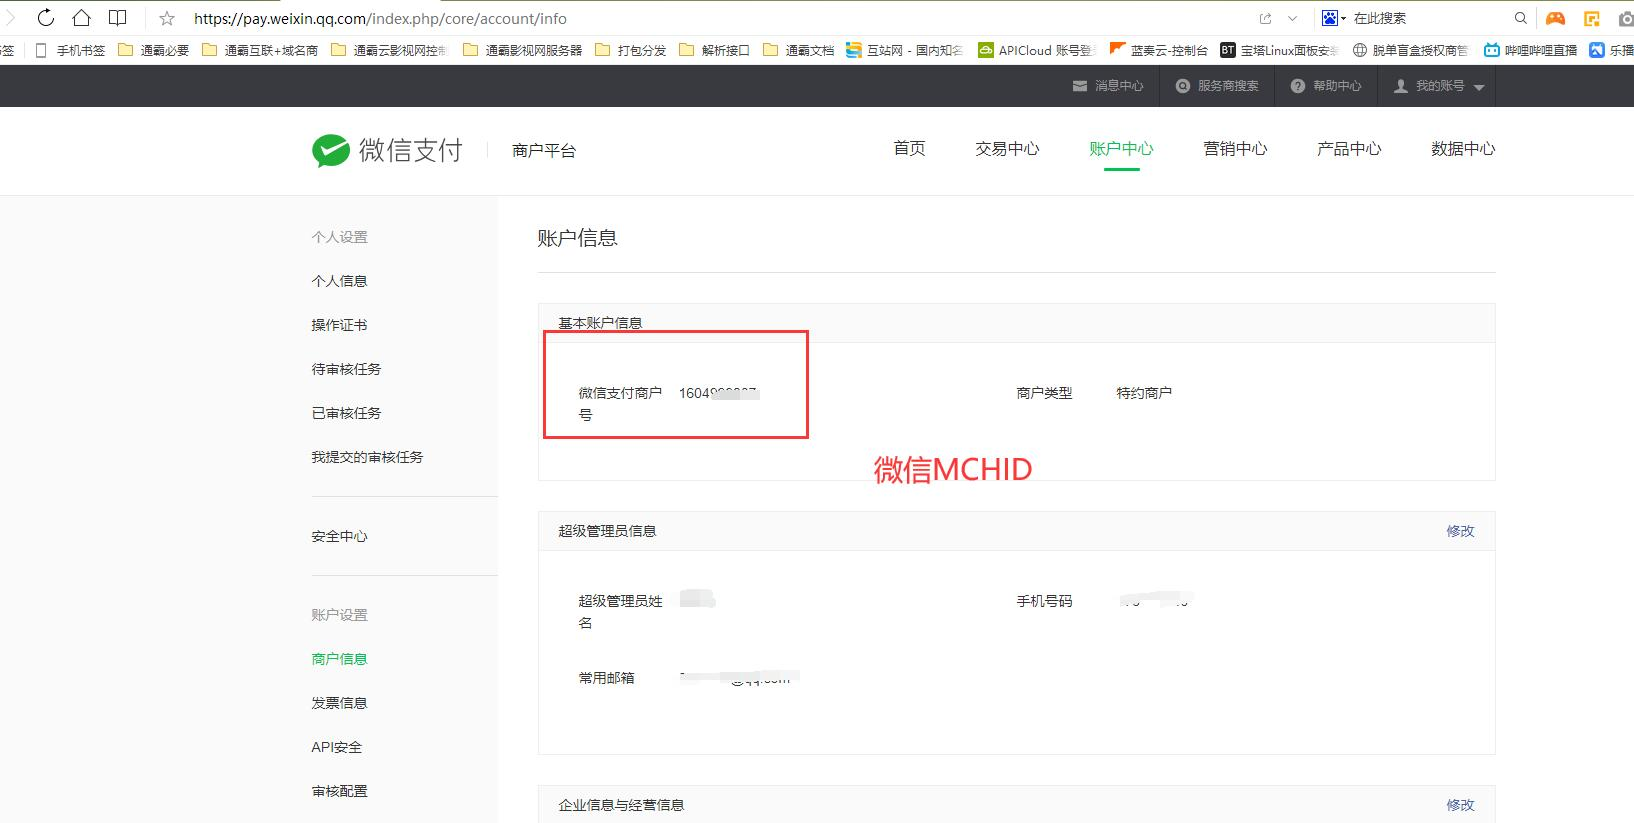Viewport: 1634px width, 823px height.
Task: Bookmark this page with the star icon
Action: click(x=167, y=18)
